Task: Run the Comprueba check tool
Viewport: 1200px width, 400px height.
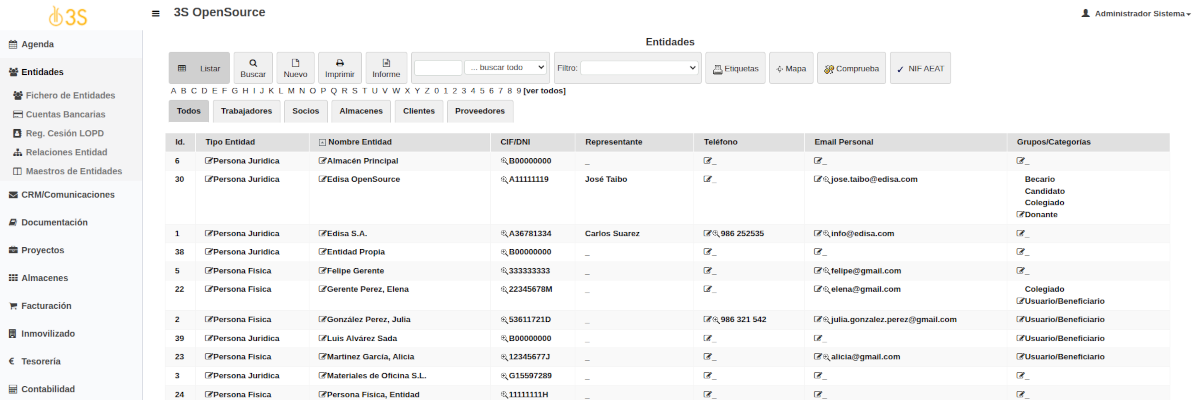Action: (851, 68)
